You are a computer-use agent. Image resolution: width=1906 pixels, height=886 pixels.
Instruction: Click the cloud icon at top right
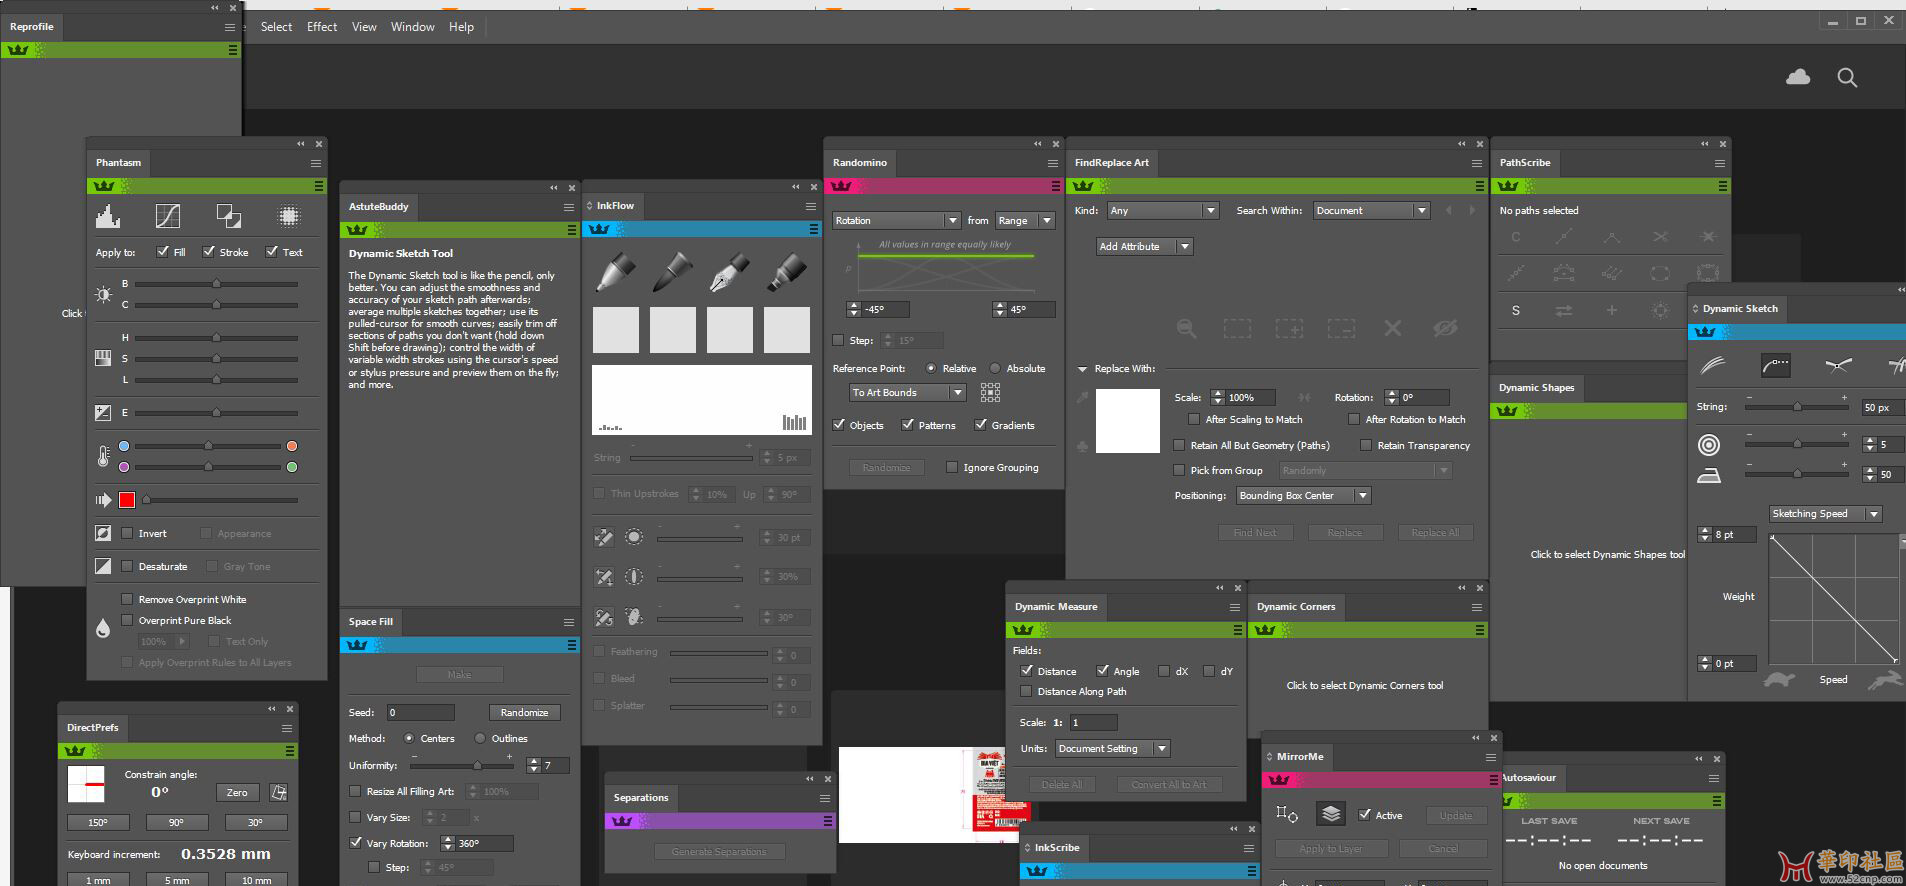pyautogui.click(x=1798, y=77)
